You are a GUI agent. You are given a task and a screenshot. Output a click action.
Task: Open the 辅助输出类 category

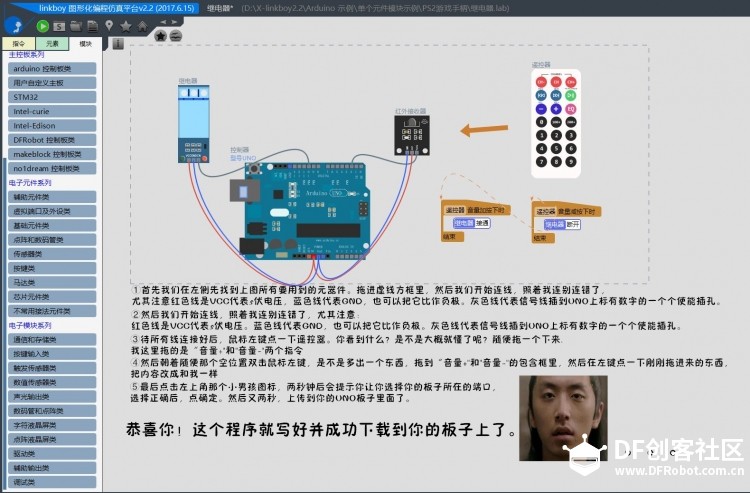pyautogui.click(x=52, y=468)
